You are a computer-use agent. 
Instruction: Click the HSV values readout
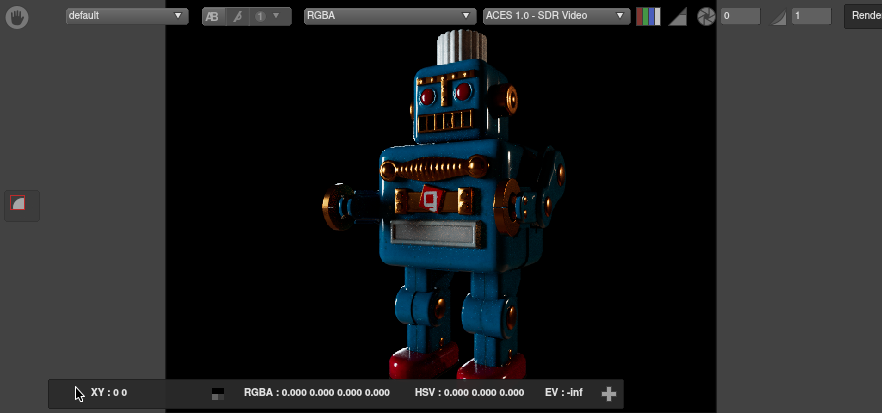(x=469, y=393)
